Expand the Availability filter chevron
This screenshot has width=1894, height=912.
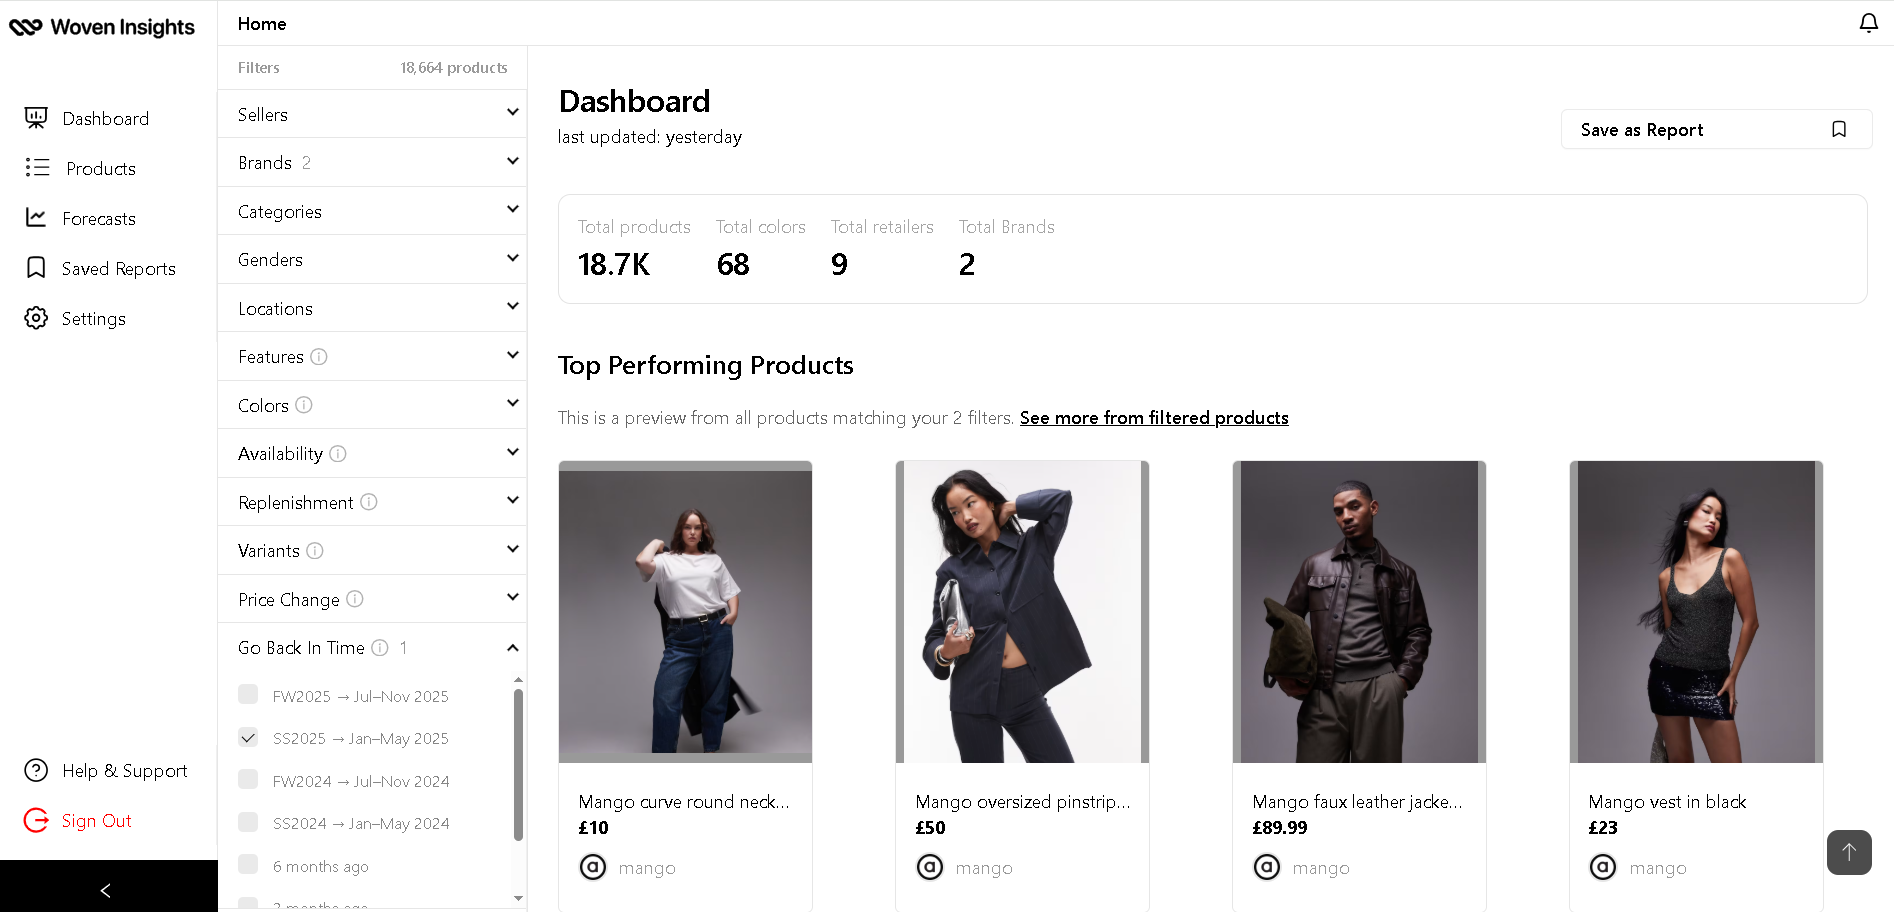pyautogui.click(x=513, y=452)
